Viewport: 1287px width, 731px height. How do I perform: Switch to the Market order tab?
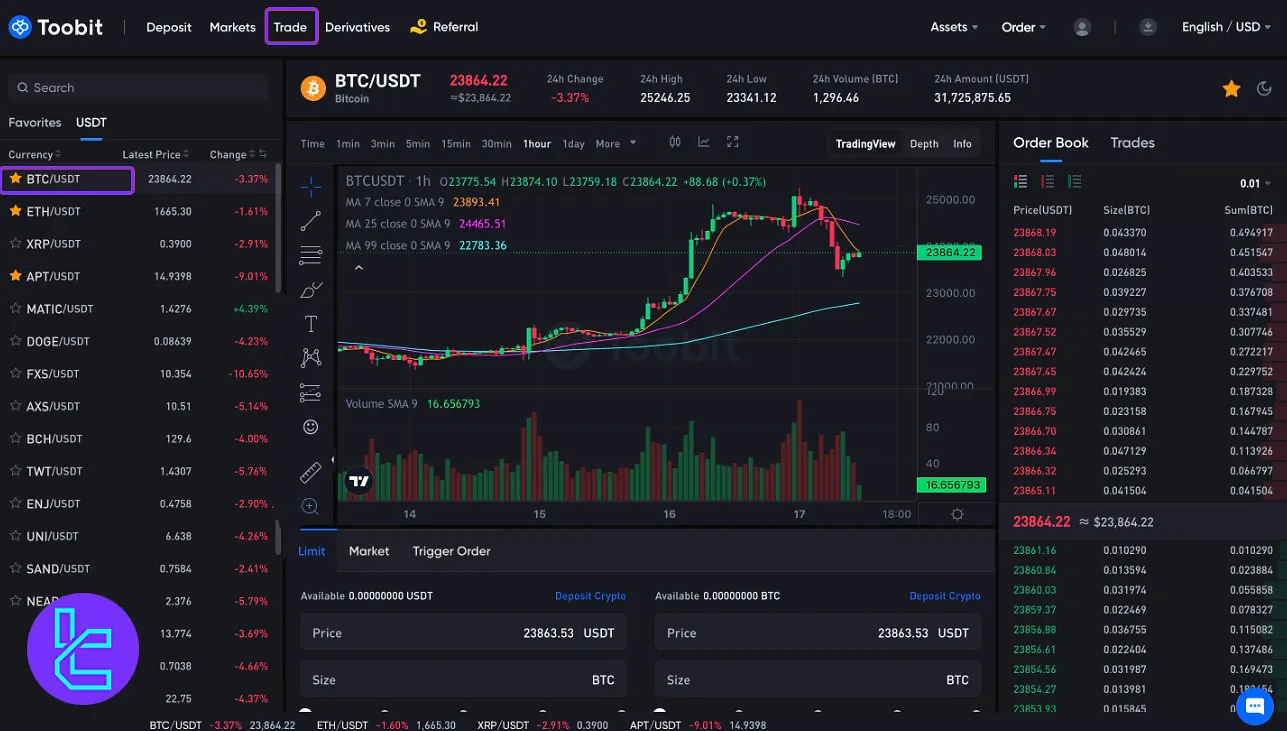[369, 551]
